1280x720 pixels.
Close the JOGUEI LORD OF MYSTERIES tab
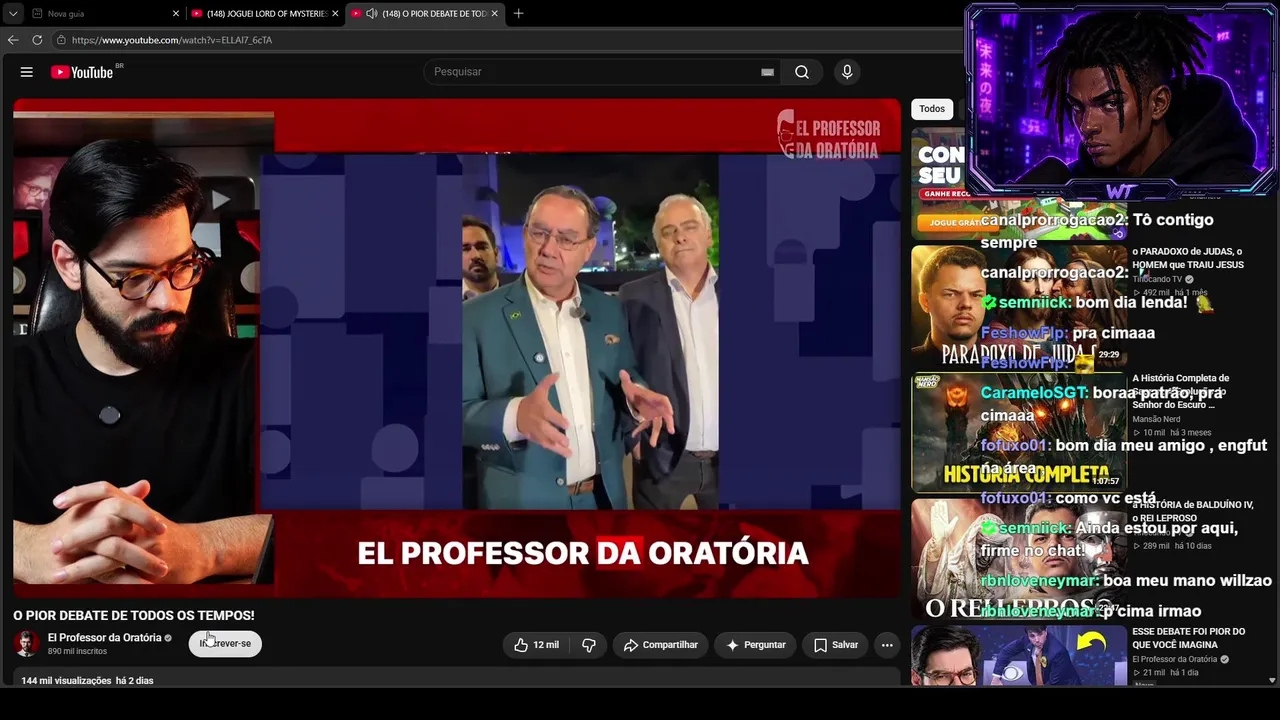pyautogui.click(x=335, y=14)
